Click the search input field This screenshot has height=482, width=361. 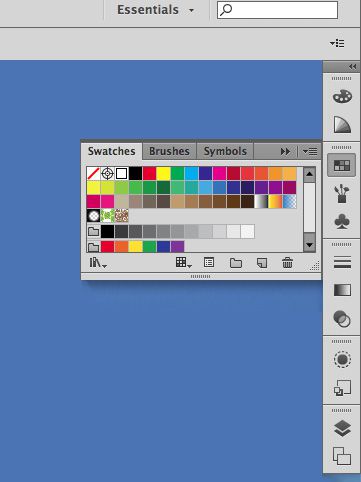tap(277, 10)
